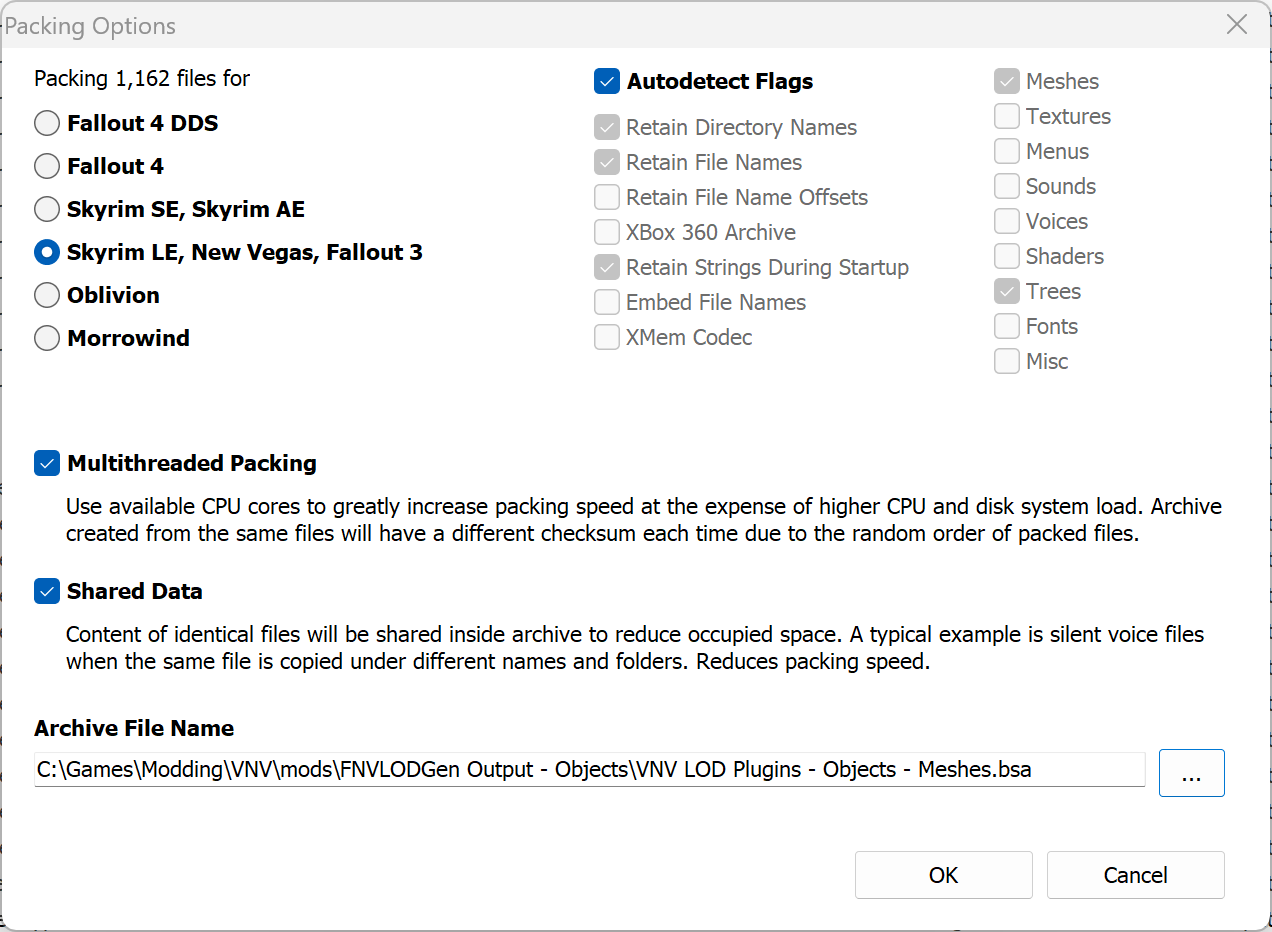
Task: Select Skyrim SE, Skyrim AE format
Action: click(x=47, y=209)
